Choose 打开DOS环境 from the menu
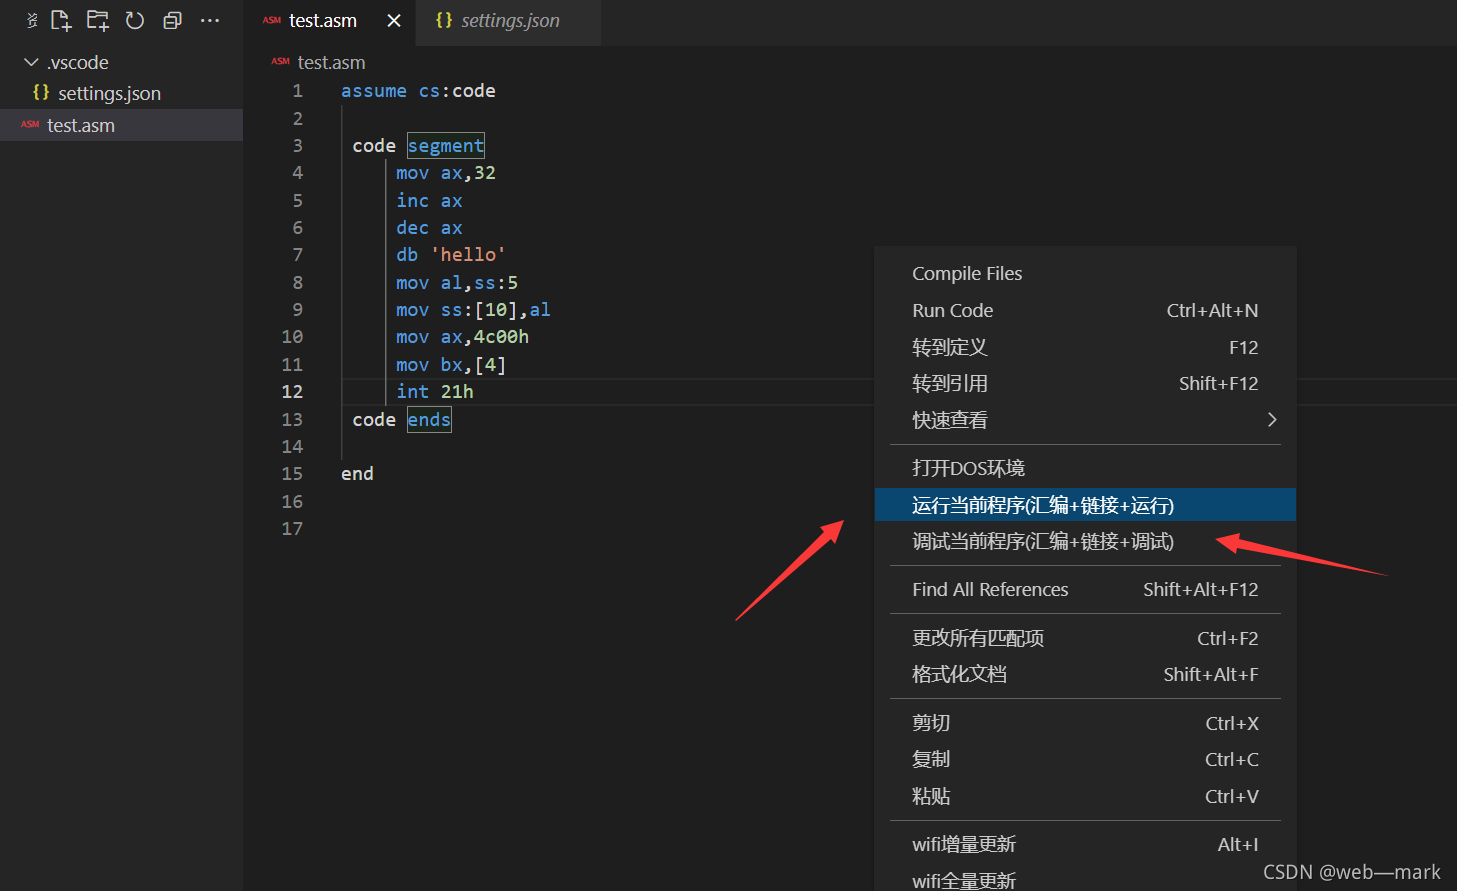Screen dimensions: 1457x891 [1085, 468]
